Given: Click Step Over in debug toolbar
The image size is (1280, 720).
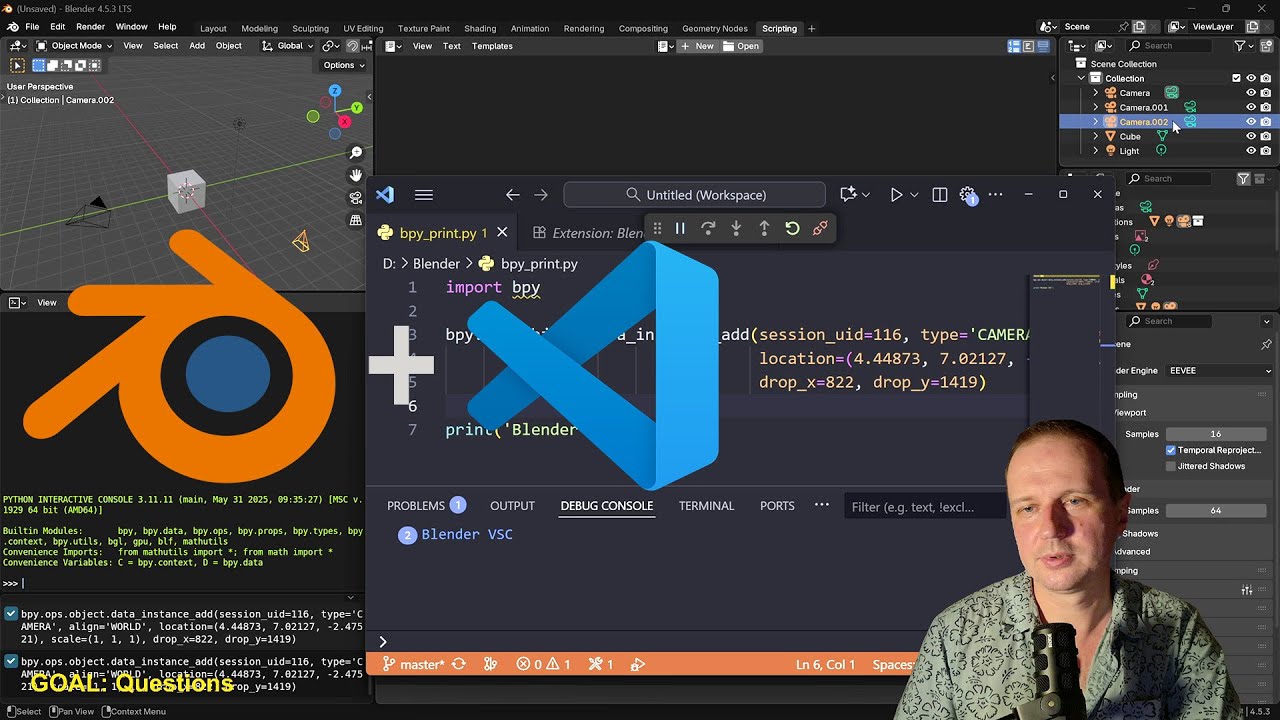Looking at the screenshot, I should pyautogui.click(x=708, y=228).
